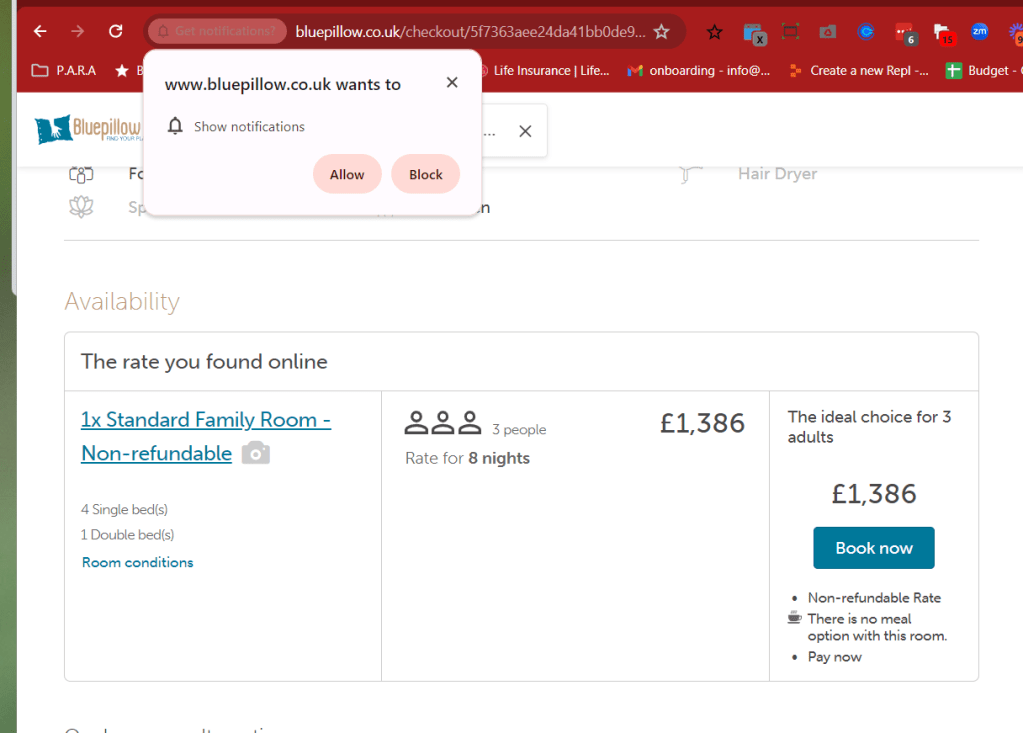The image size is (1023, 733).
Task: Open the red extension with badge 6
Action: click(x=906, y=33)
